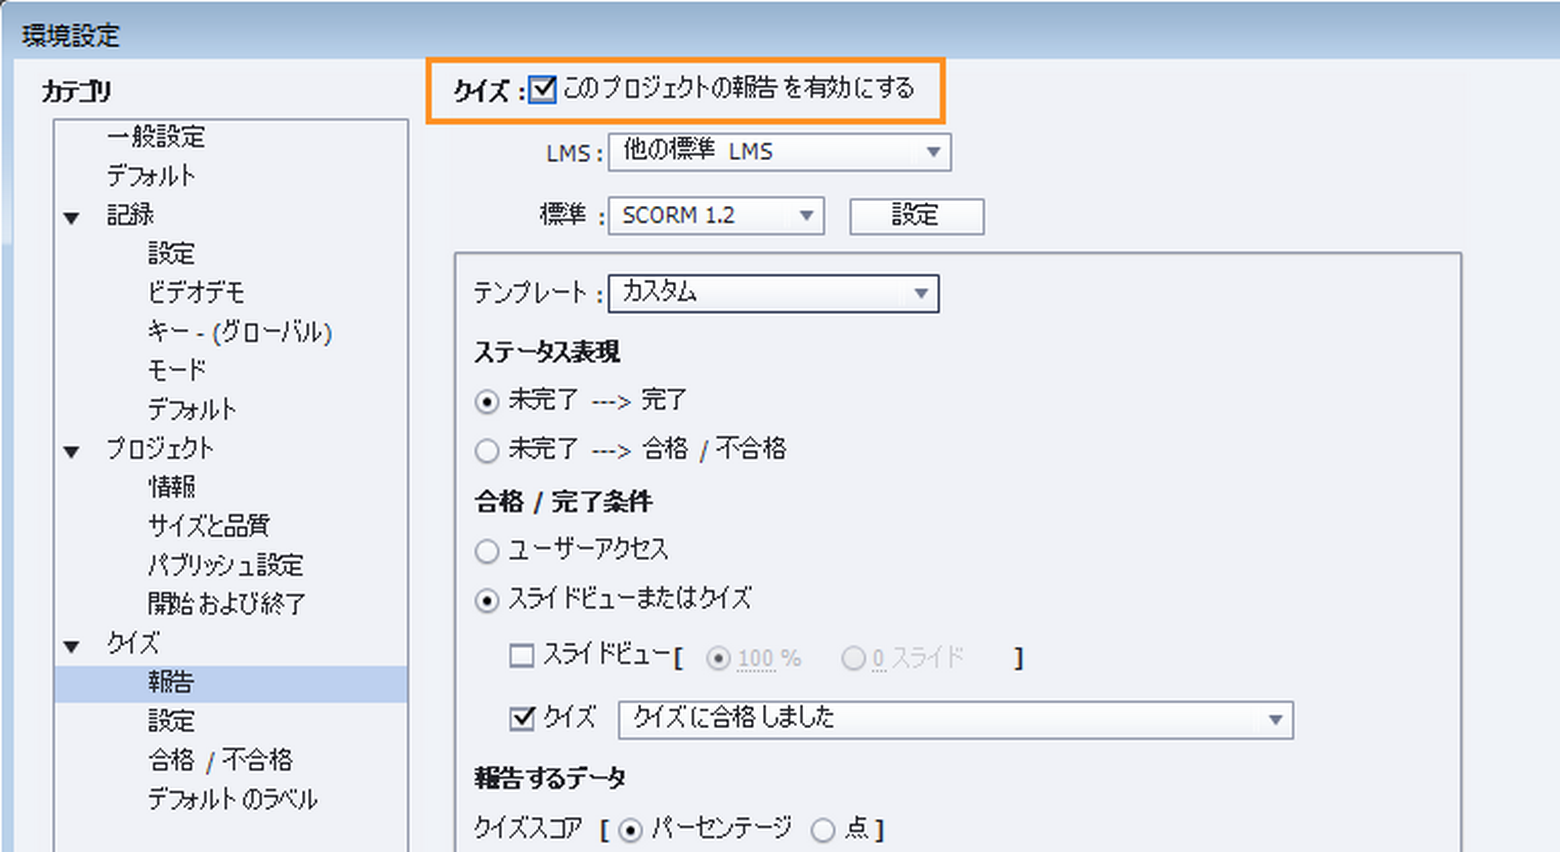1560x852 pixels.
Task: Collapse the 記録 category tree section
Action: pos(71,214)
